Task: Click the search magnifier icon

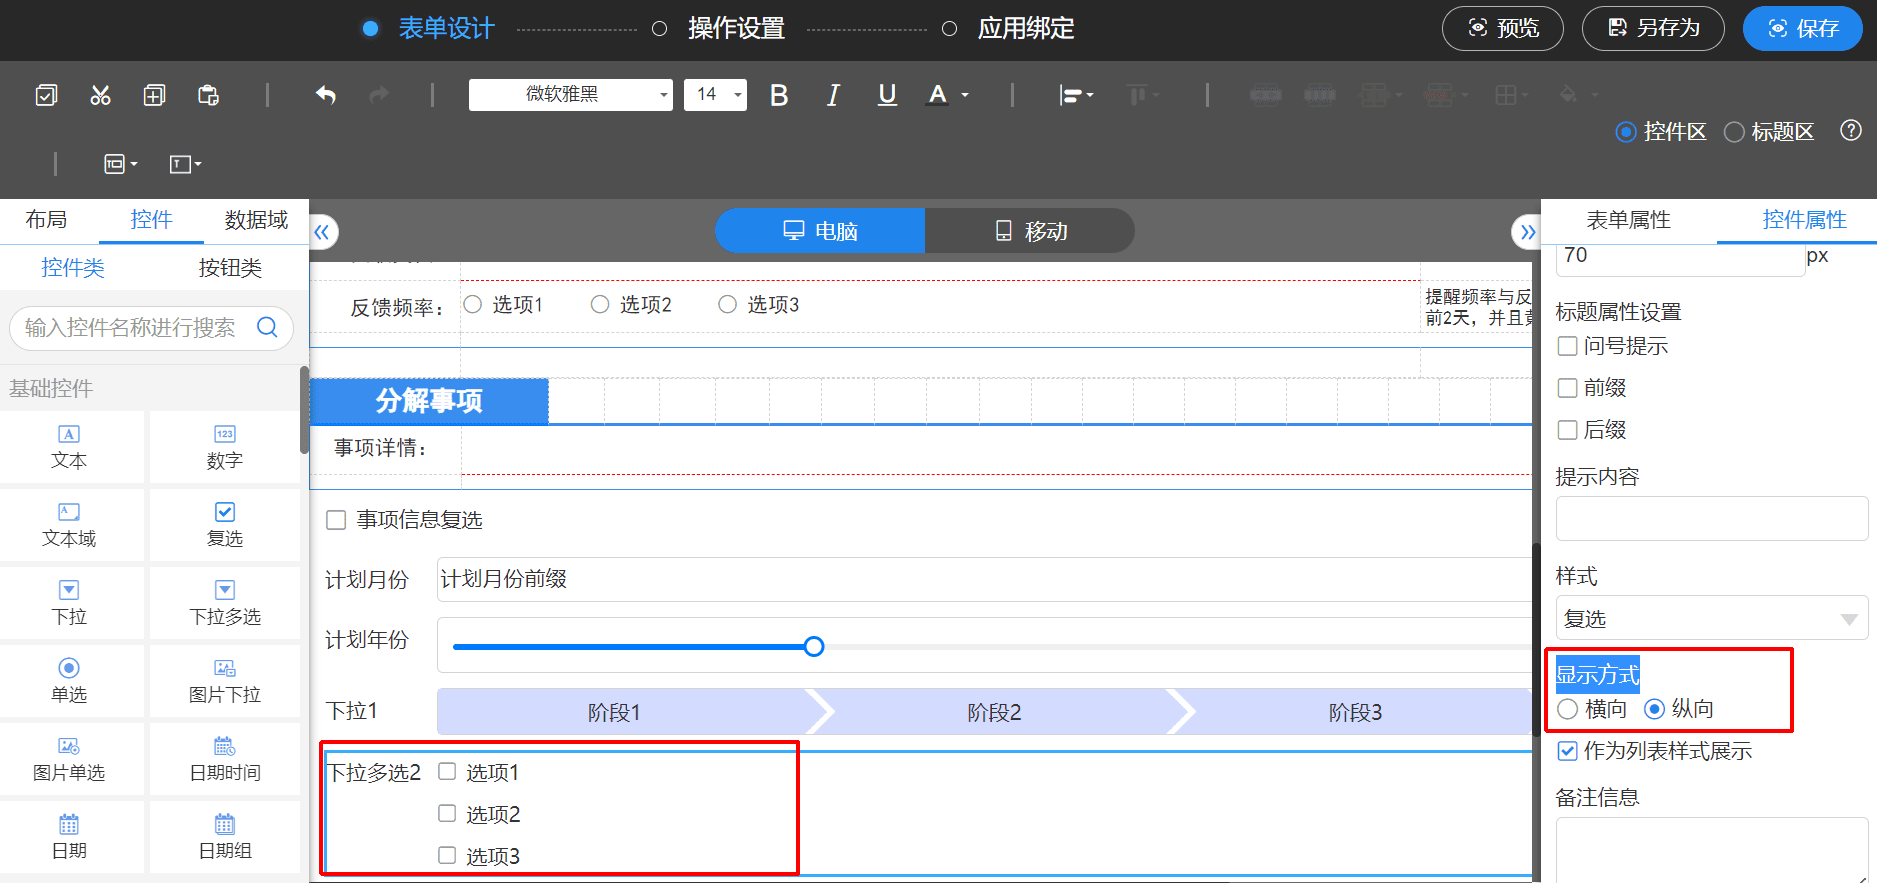Action: [267, 327]
